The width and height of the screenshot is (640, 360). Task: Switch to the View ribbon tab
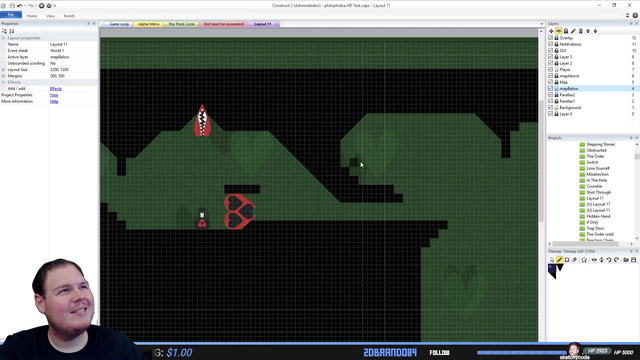tap(50, 16)
